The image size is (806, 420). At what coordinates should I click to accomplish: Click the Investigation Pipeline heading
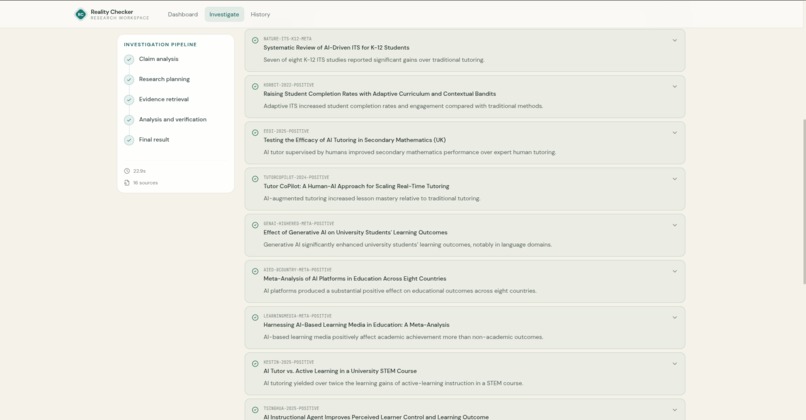pyautogui.click(x=160, y=45)
